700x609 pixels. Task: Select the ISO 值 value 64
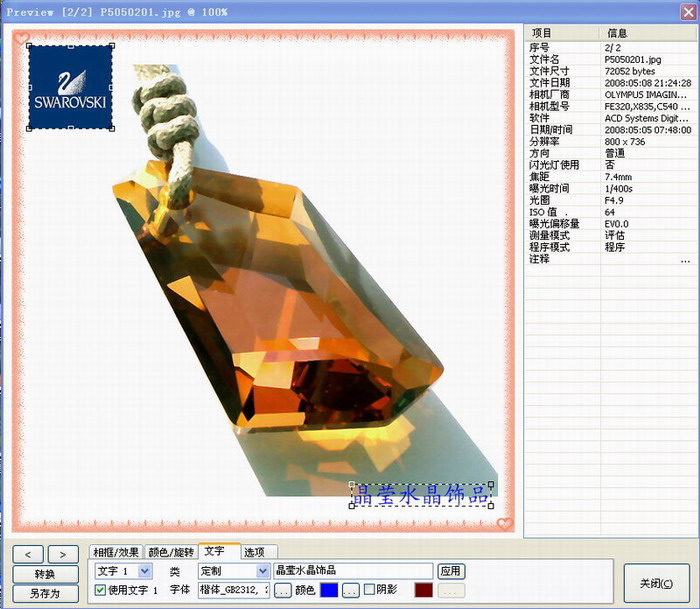click(609, 212)
